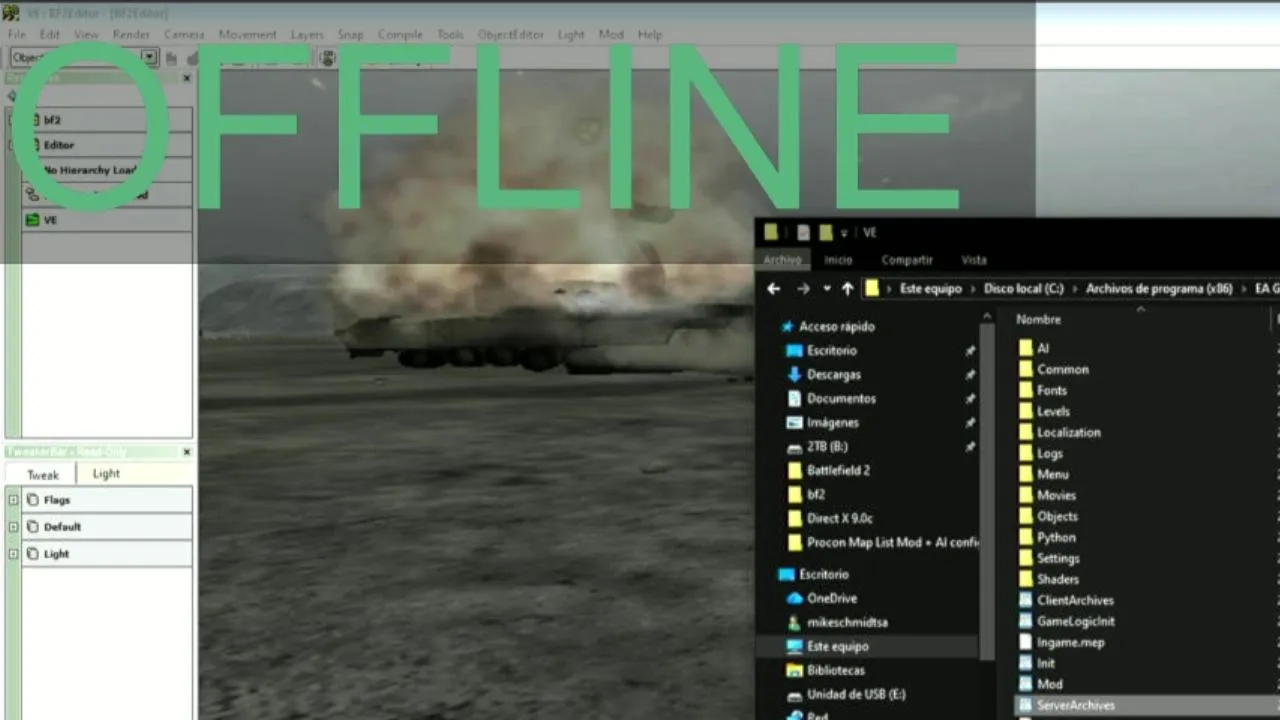
Task: Open Battlefield 2 pinned folder
Action: (838, 471)
